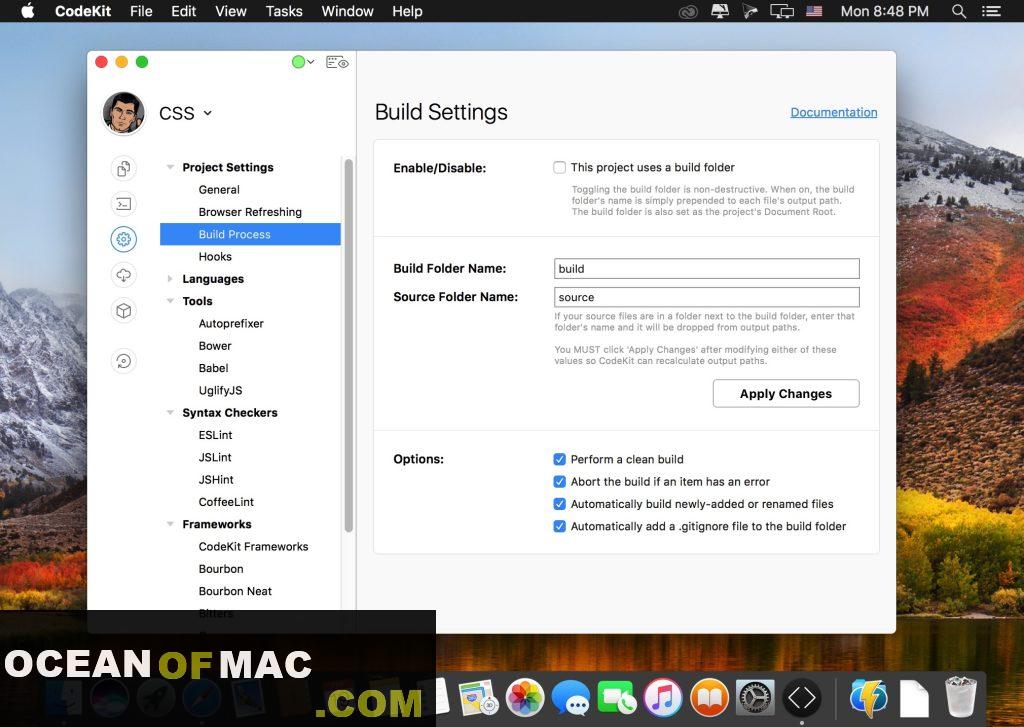Open the Trash from the Dock

click(961, 698)
